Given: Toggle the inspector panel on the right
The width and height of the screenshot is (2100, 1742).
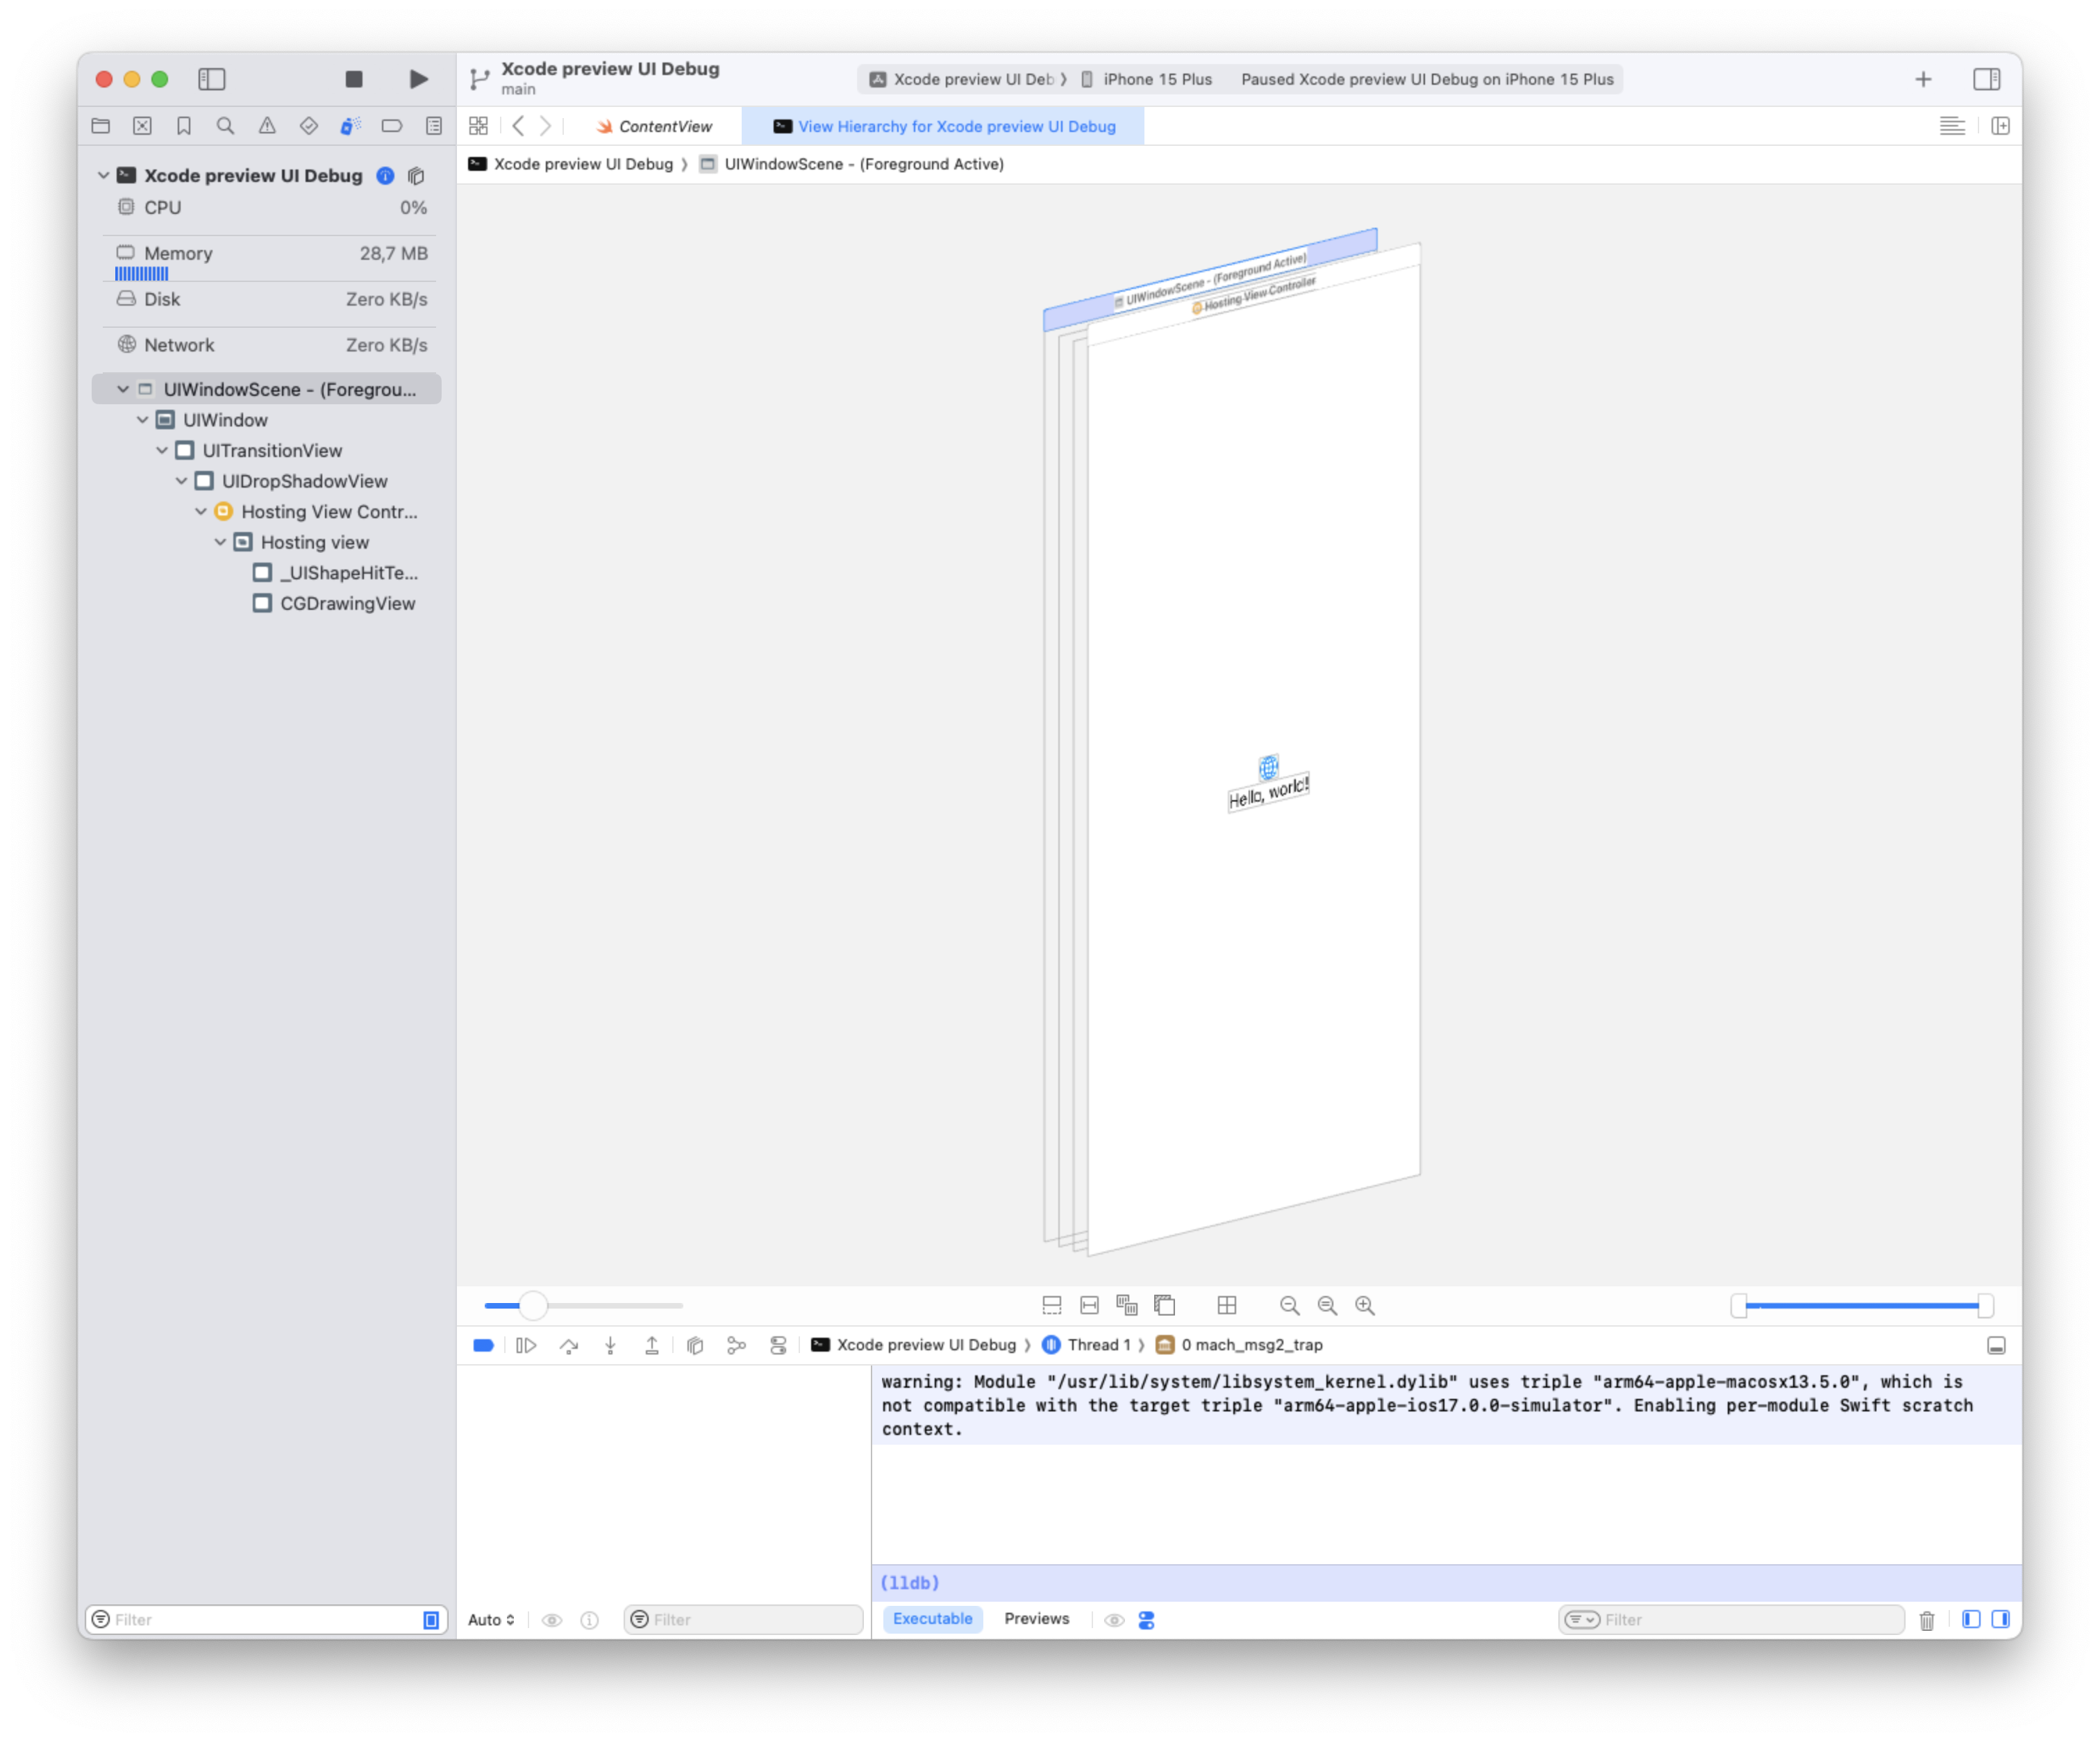Looking at the screenshot, I should (1986, 79).
